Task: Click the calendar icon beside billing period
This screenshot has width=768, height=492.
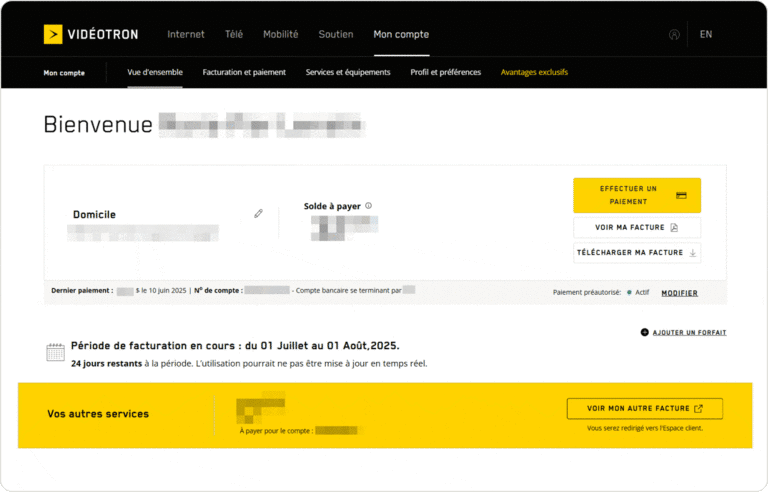Action: (56, 352)
